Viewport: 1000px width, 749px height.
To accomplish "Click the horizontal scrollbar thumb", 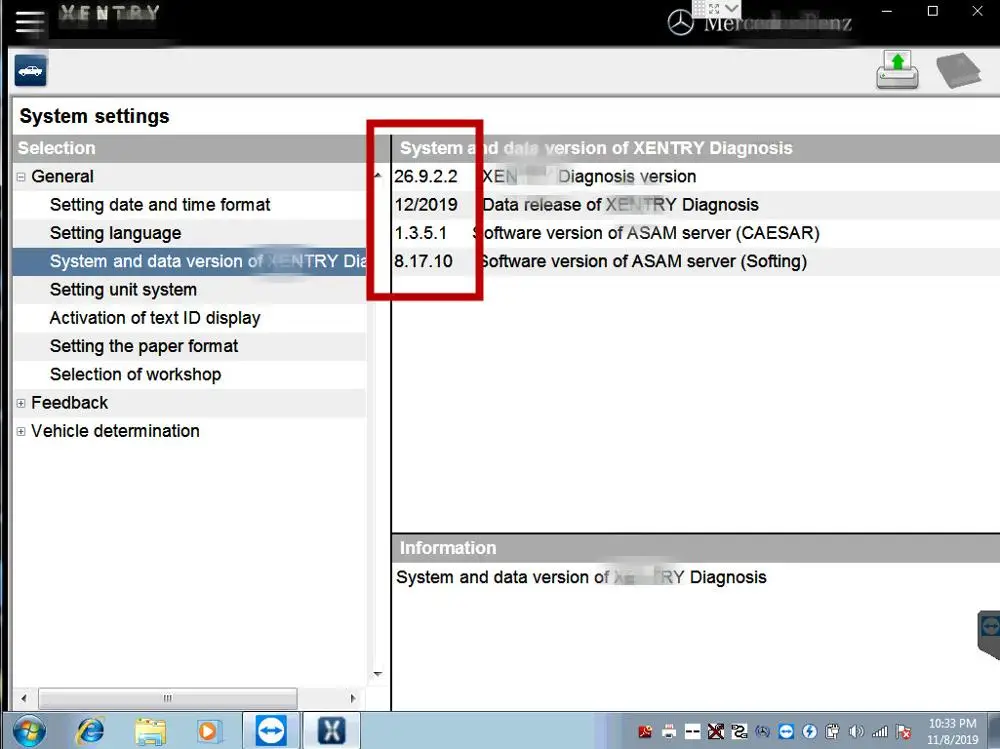I will (x=168, y=698).
